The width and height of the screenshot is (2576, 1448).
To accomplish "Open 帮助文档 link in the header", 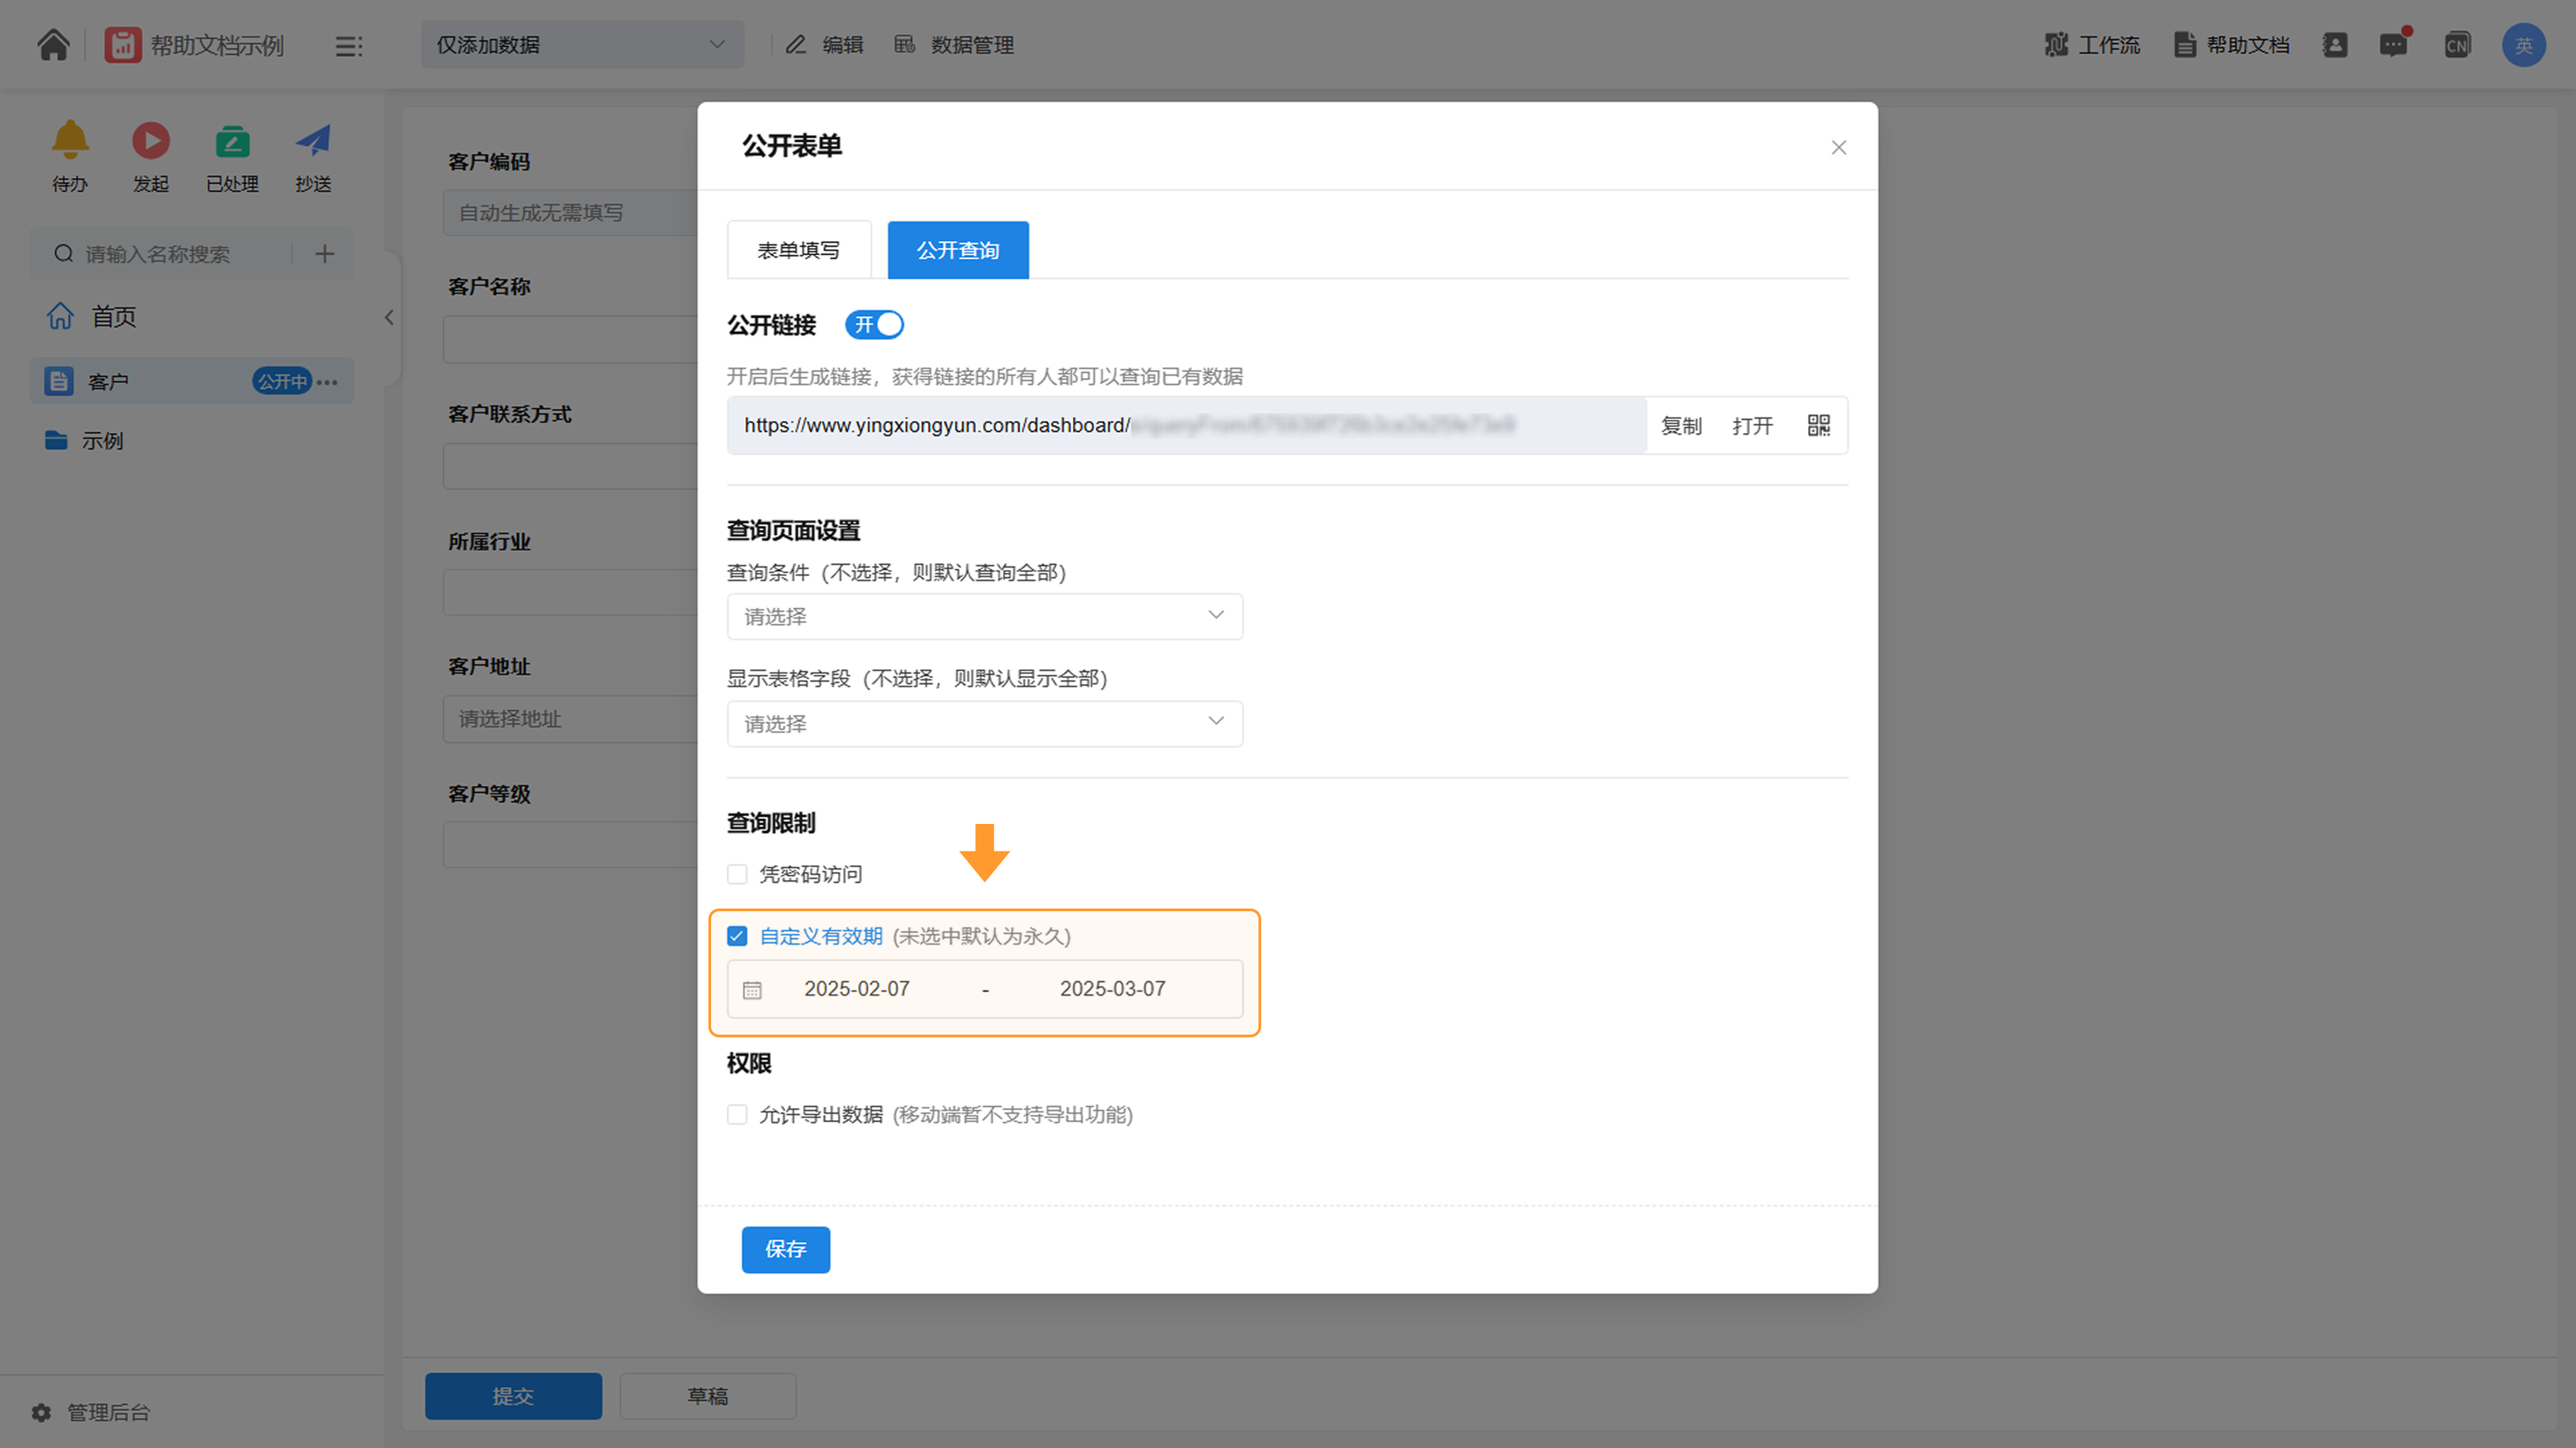I will [x=2232, y=45].
